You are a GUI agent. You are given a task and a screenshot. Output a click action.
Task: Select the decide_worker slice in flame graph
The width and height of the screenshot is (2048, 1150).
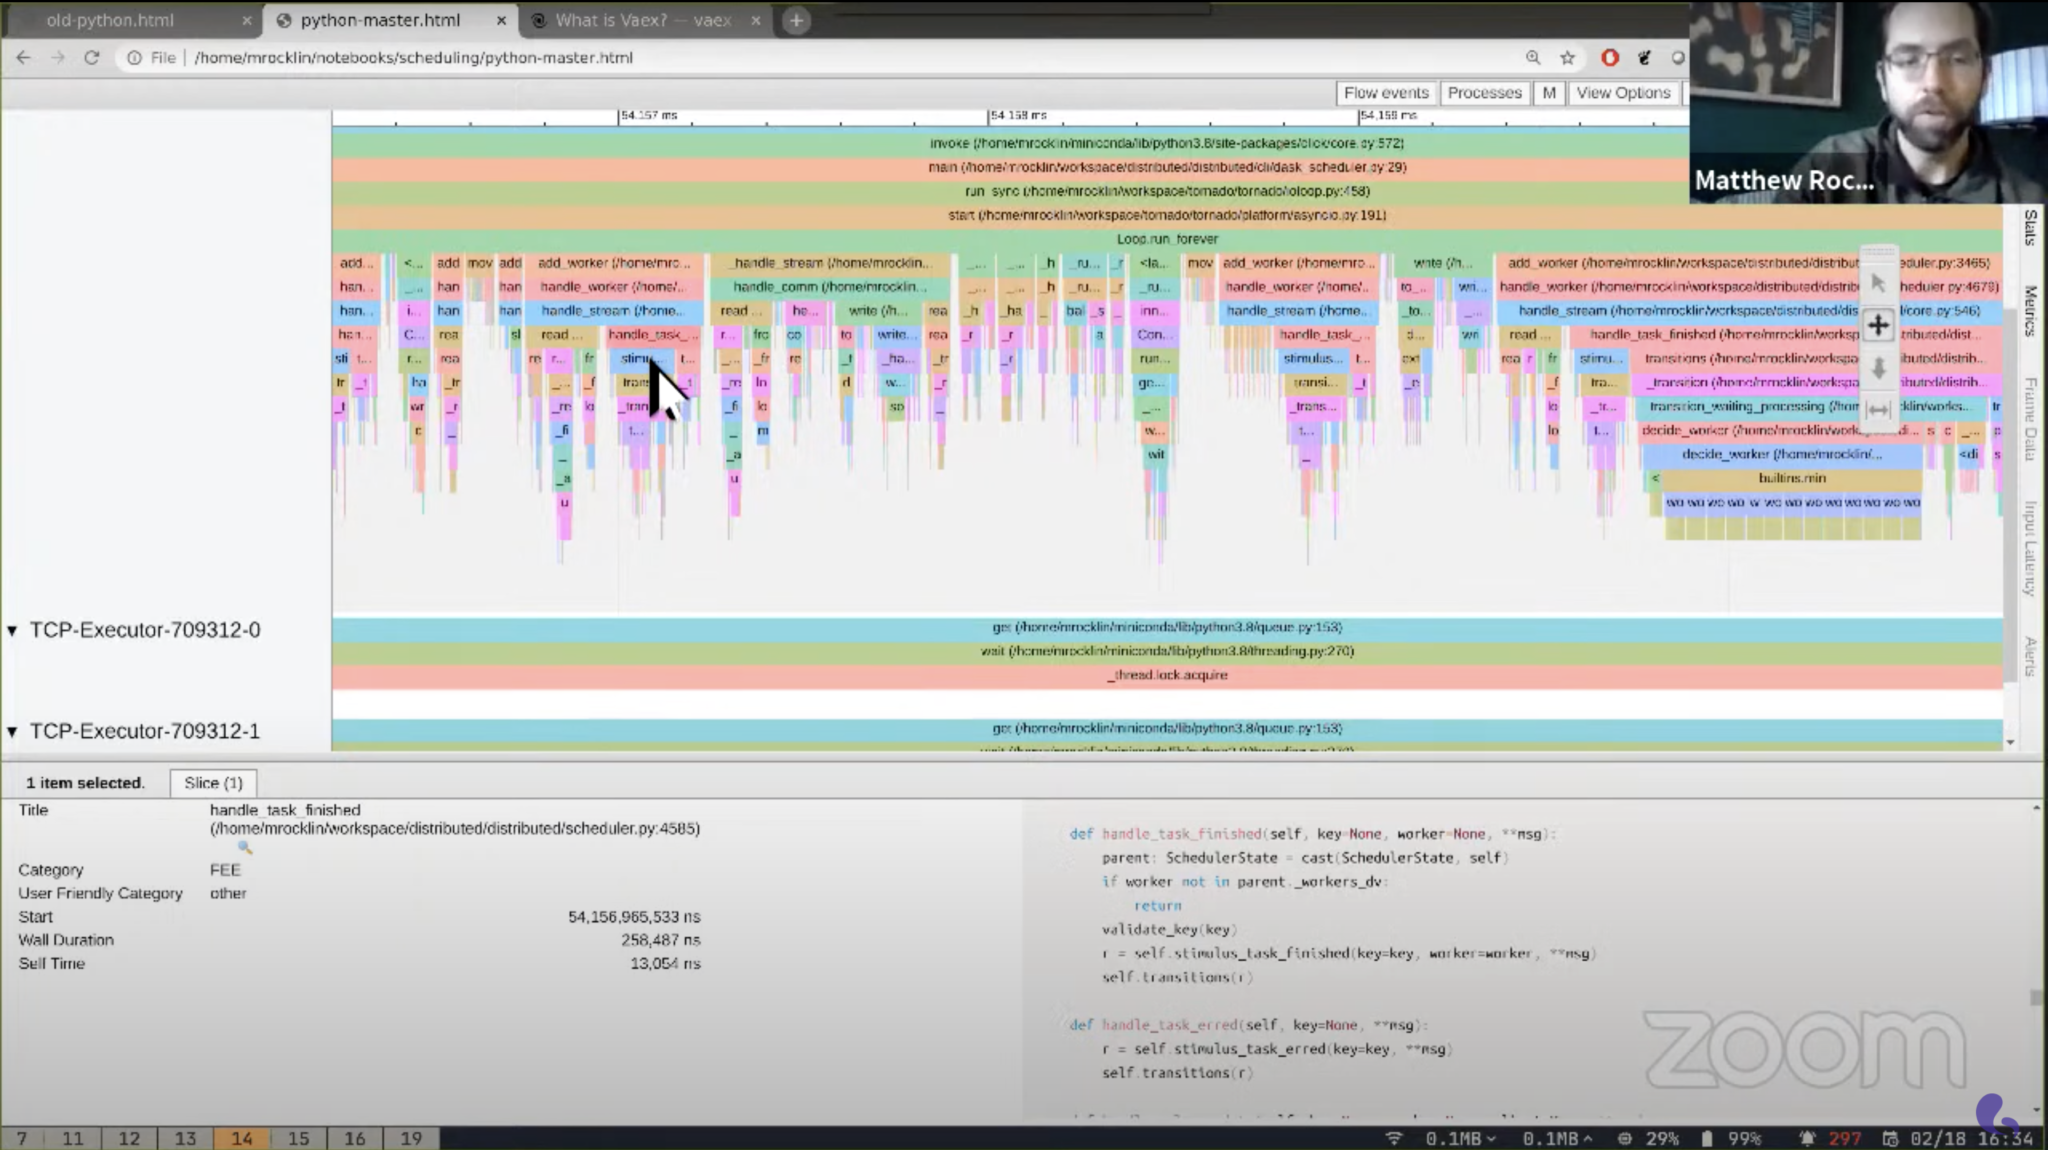tap(1780, 454)
